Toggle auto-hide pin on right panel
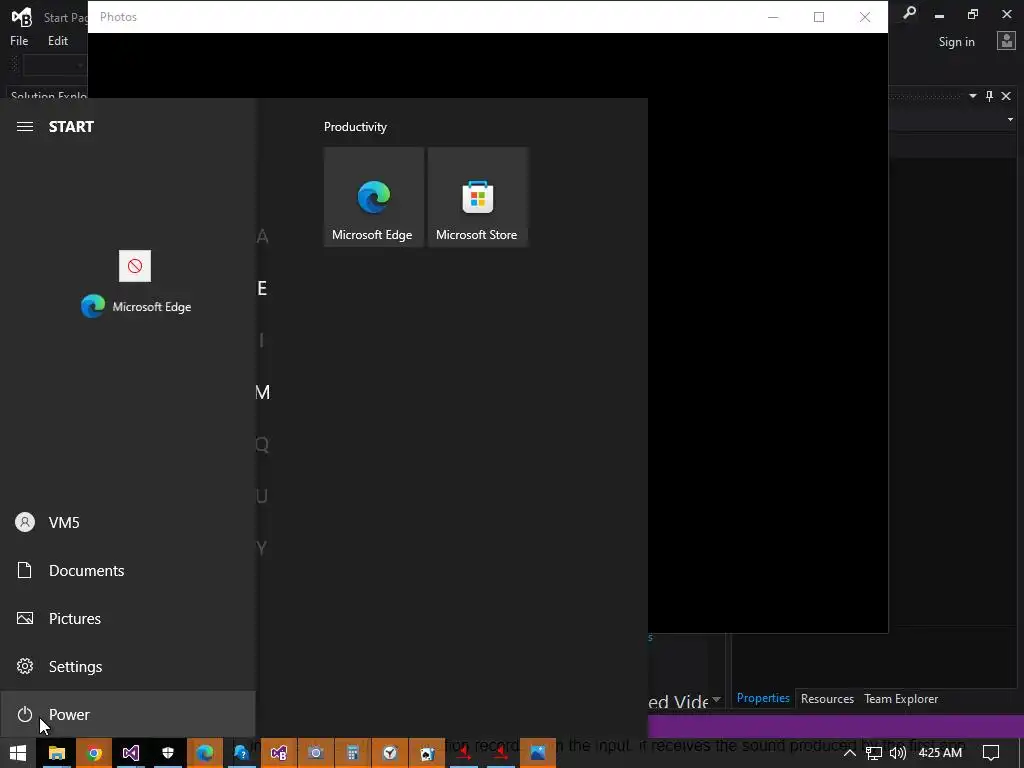Image resolution: width=1024 pixels, height=768 pixels. (x=989, y=96)
